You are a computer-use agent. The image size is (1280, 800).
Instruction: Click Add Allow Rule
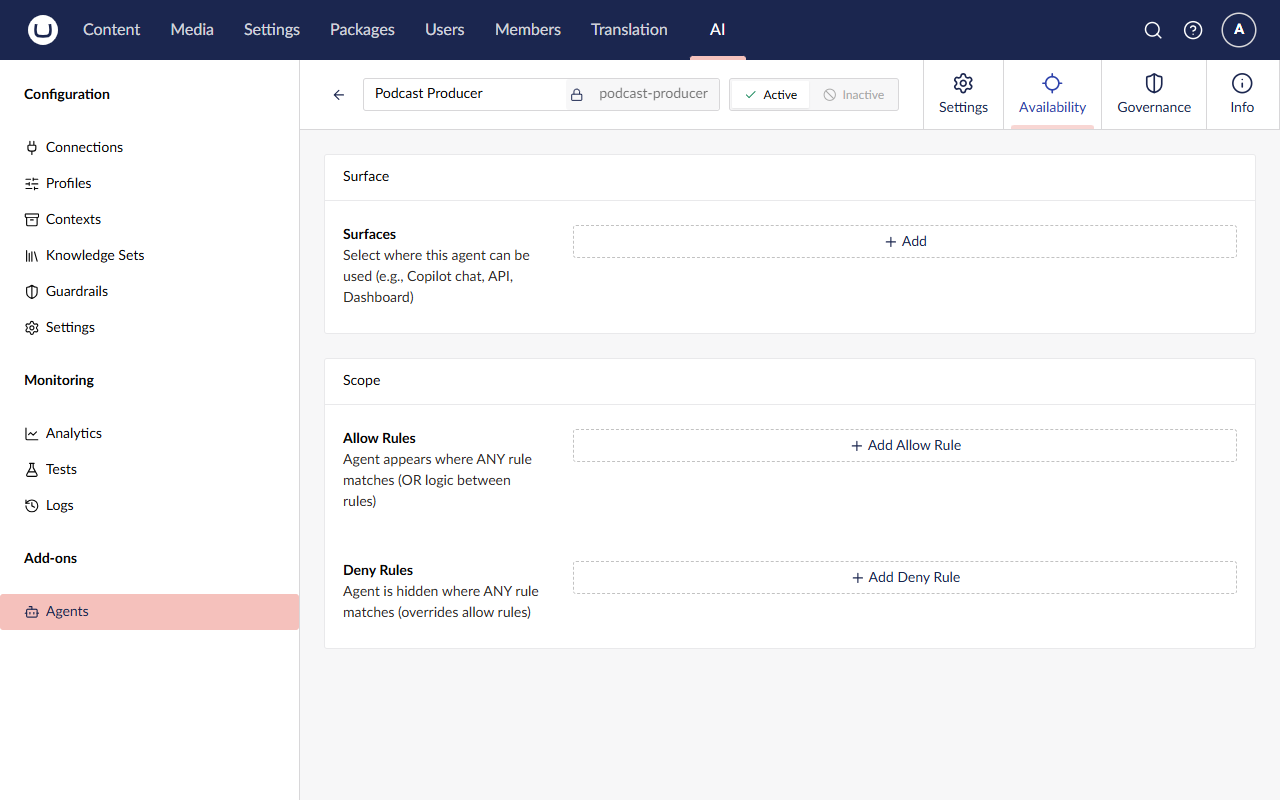coord(905,445)
